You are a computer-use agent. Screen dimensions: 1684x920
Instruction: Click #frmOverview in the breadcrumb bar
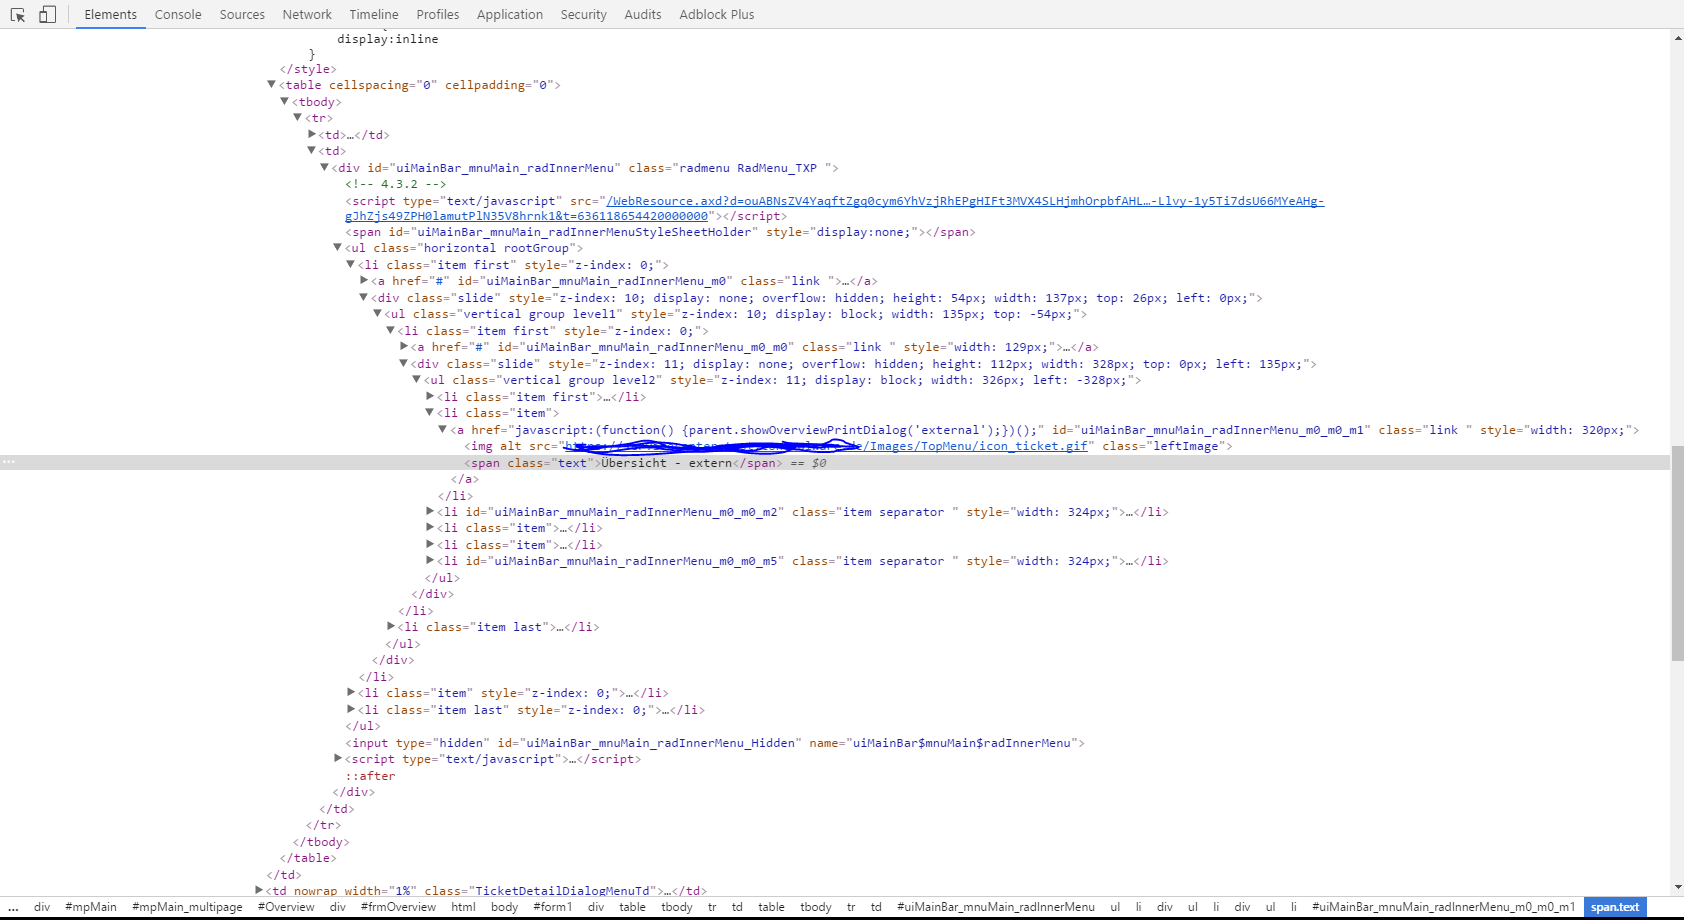click(x=398, y=907)
